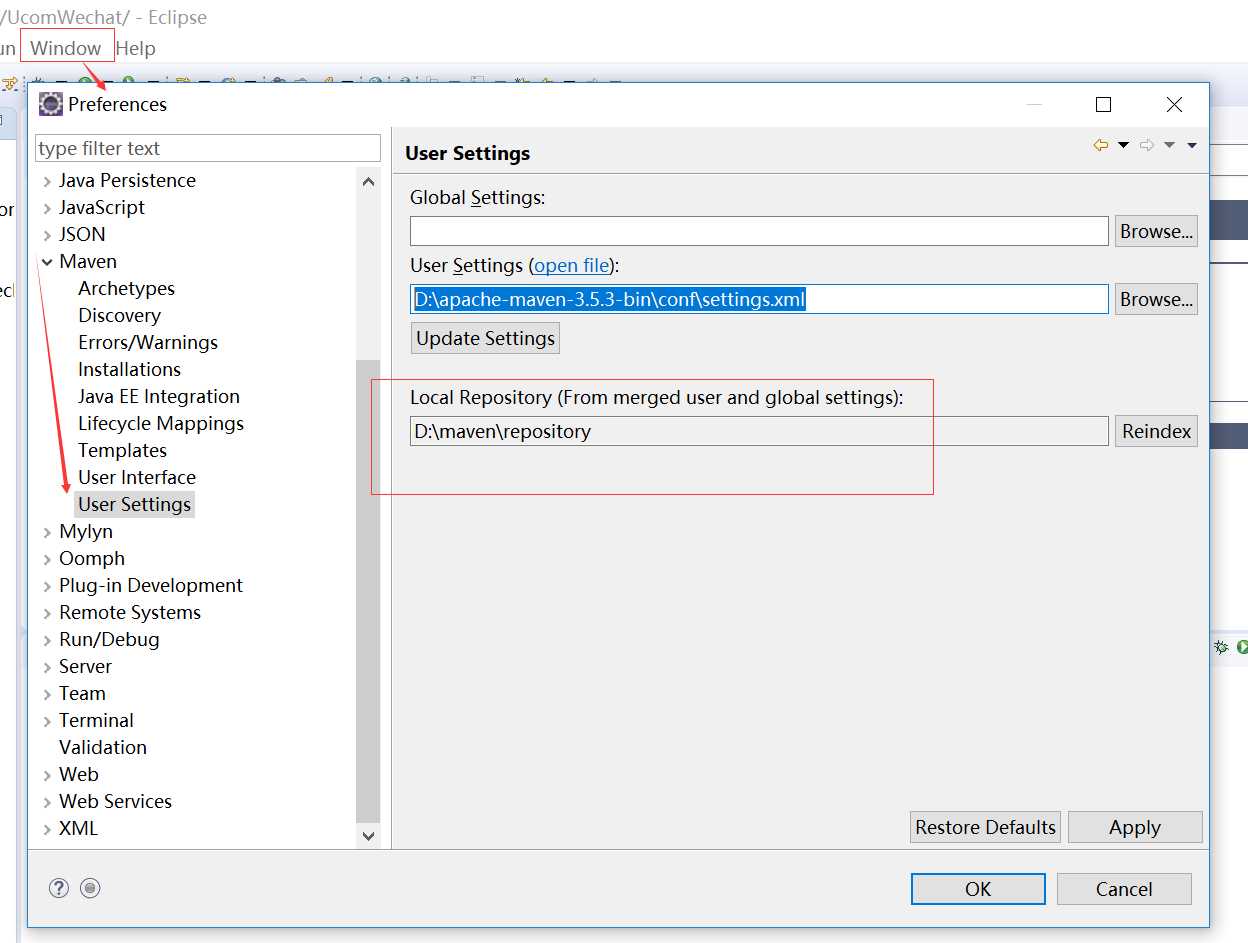Click tree scrollbar down arrow
This screenshot has width=1248, height=943.
pyautogui.click(x=368, y=835)
